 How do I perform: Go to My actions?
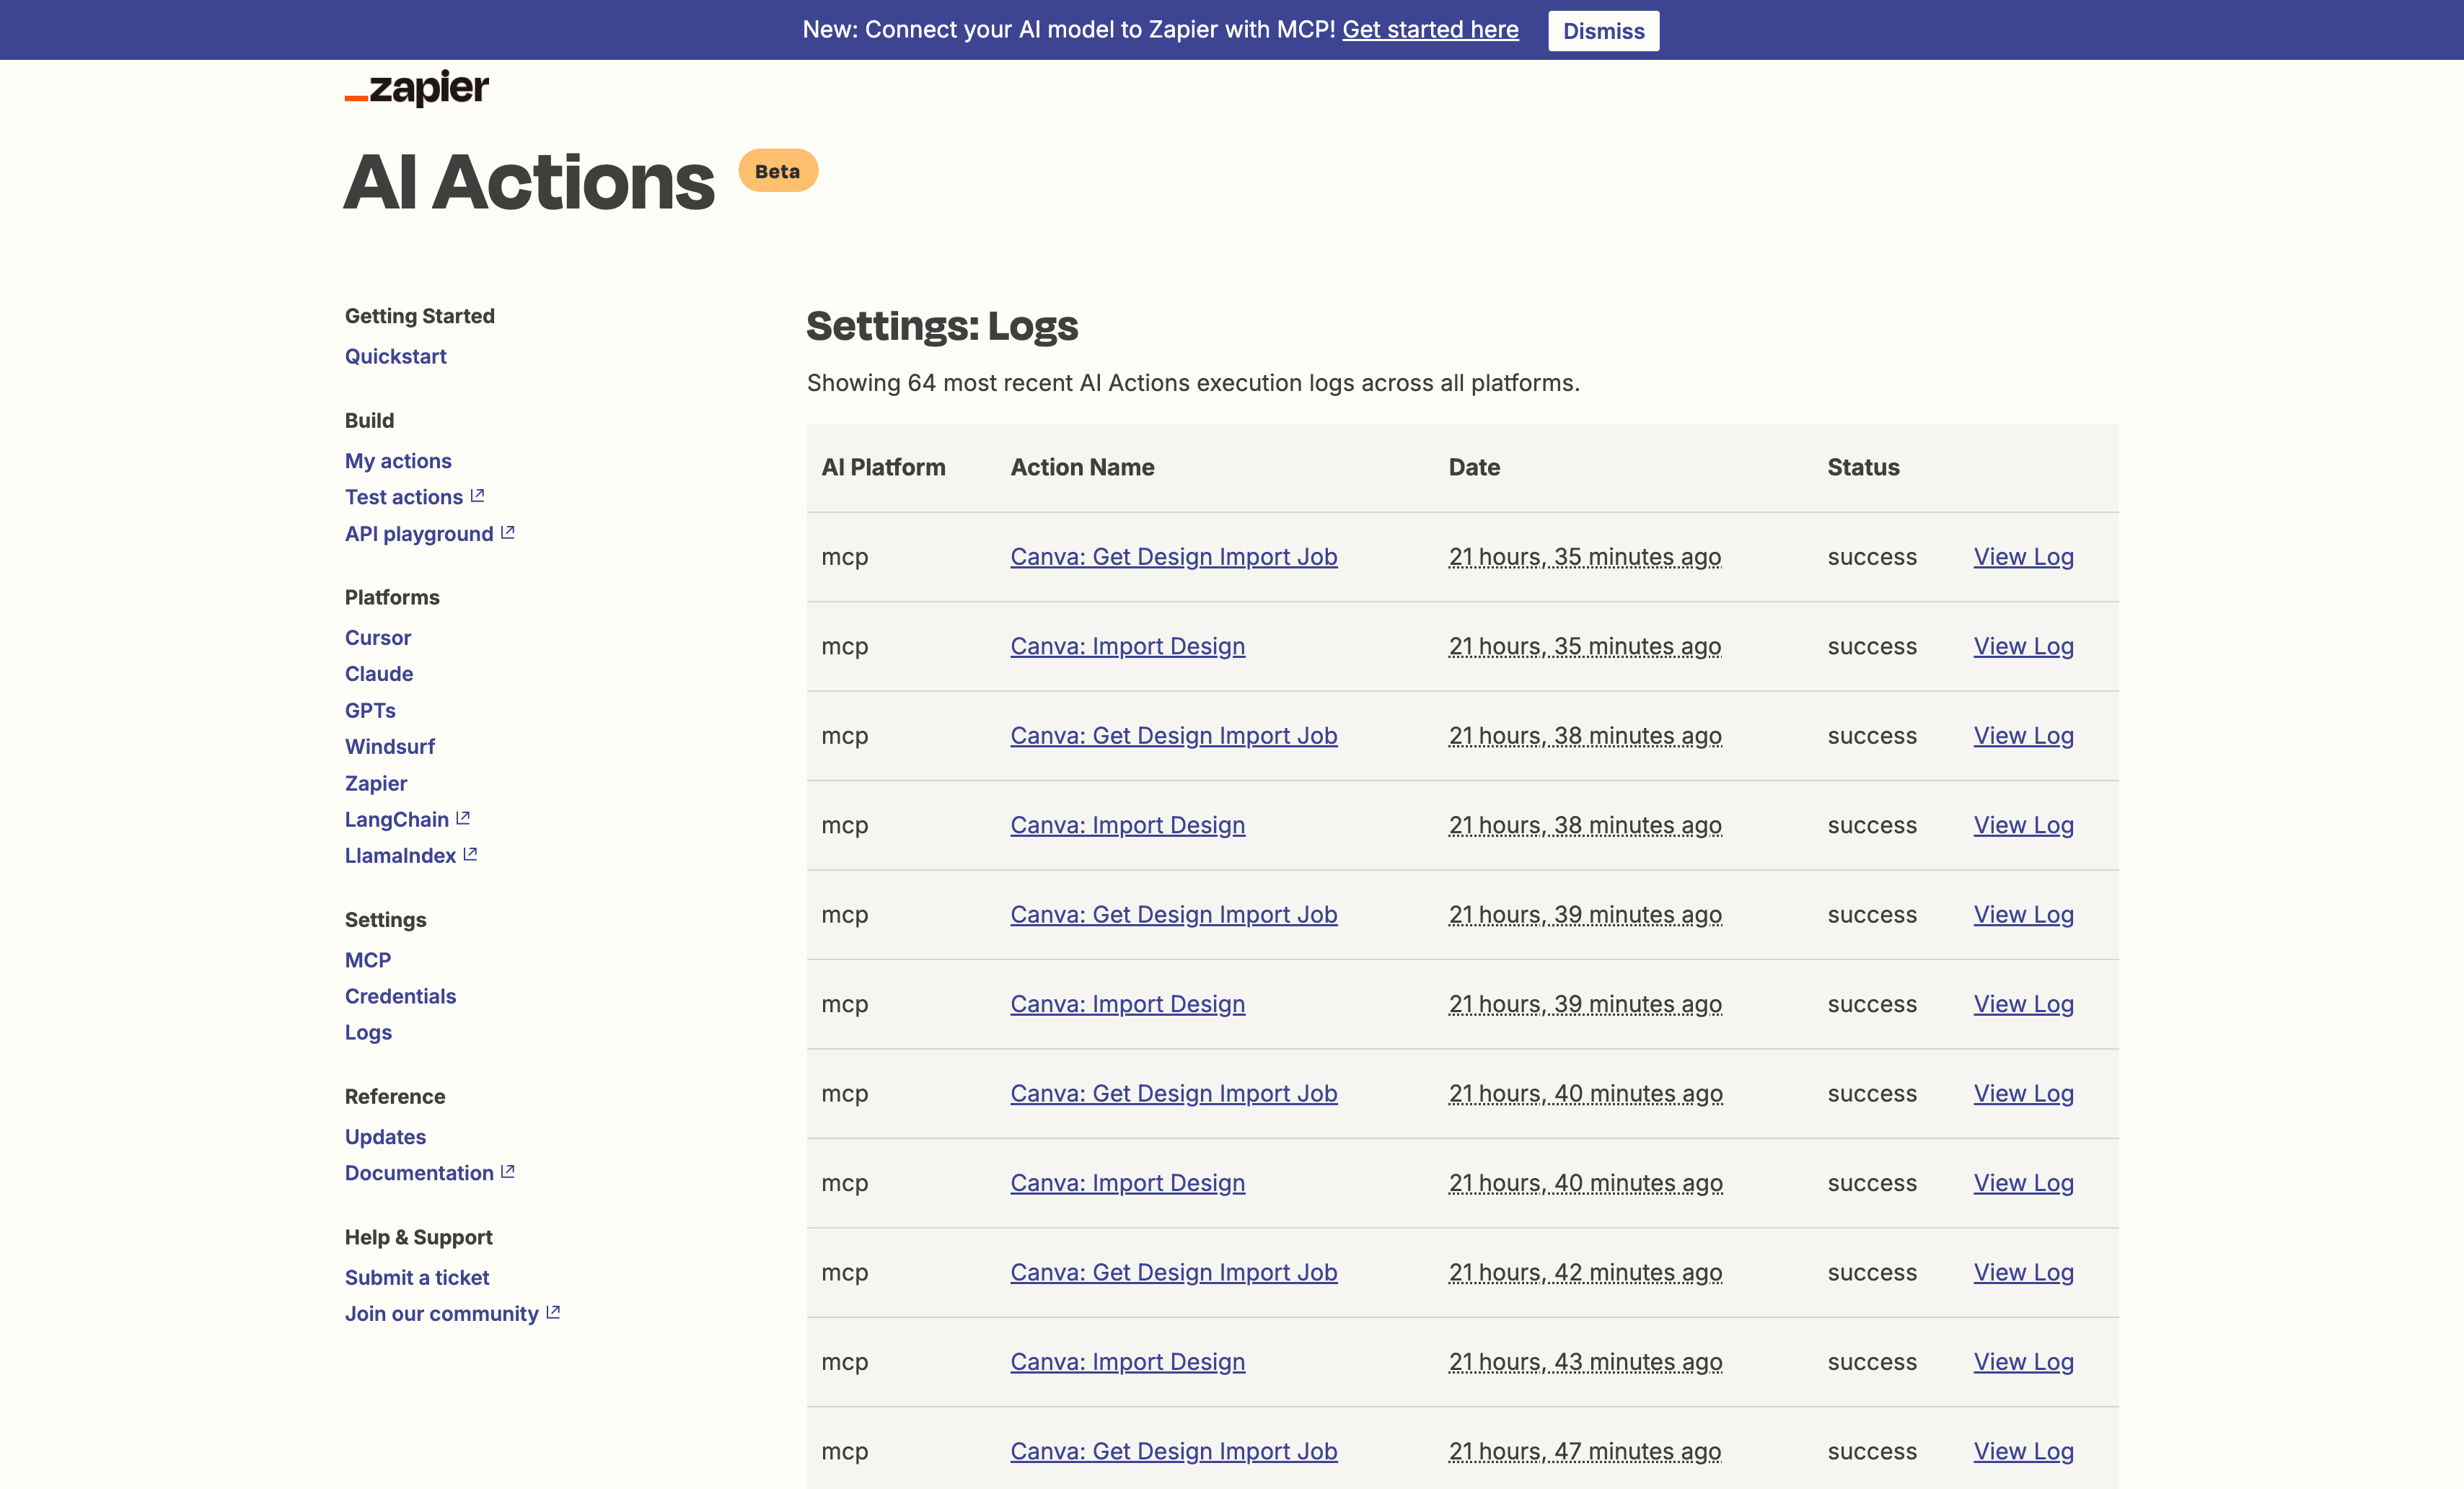pos(398,461)
